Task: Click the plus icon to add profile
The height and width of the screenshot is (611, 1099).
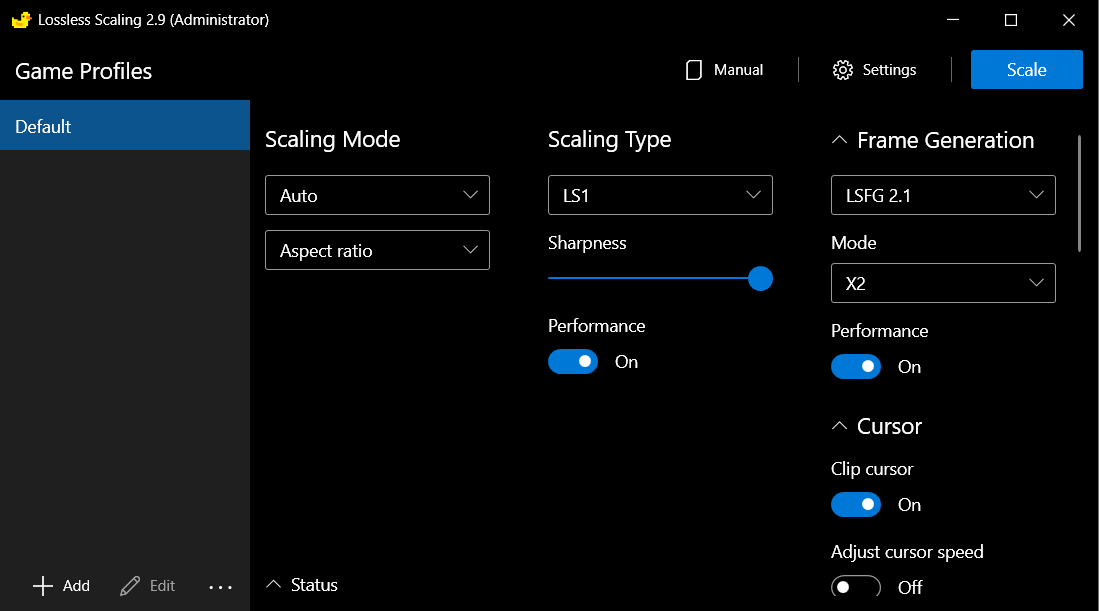Action: [43, 586]
